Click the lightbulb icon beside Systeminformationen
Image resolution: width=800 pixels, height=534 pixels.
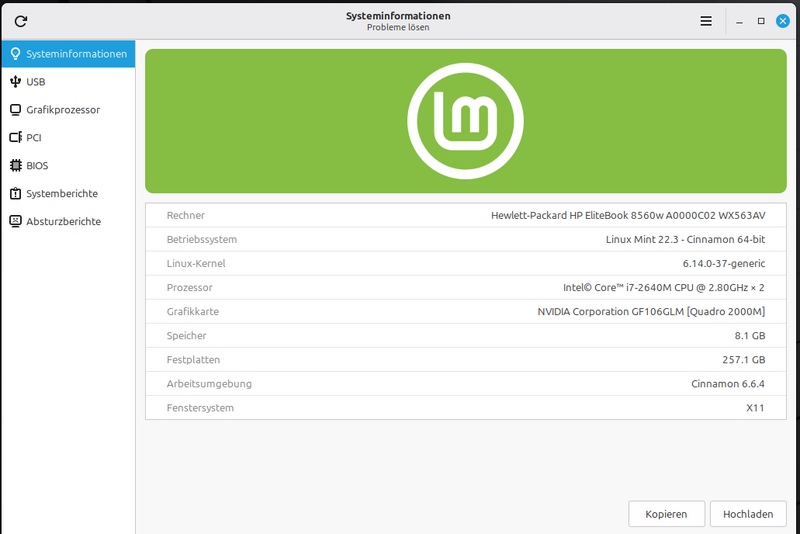pos(15,54)
